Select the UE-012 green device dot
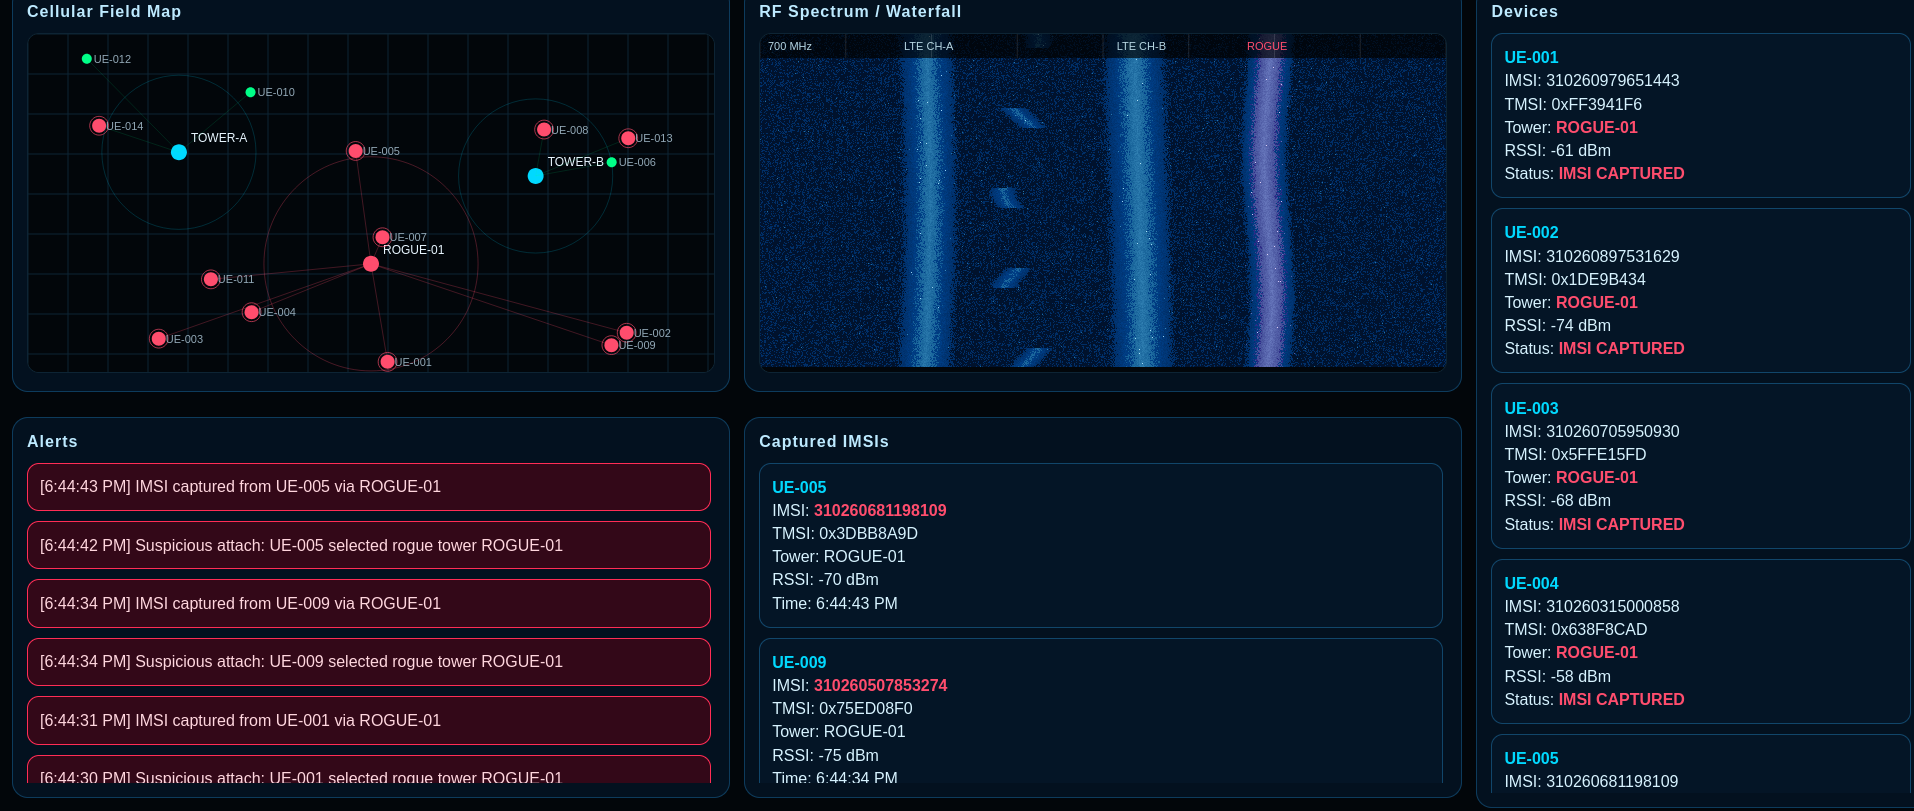The image size is (1914, 811). pos(87,59)
